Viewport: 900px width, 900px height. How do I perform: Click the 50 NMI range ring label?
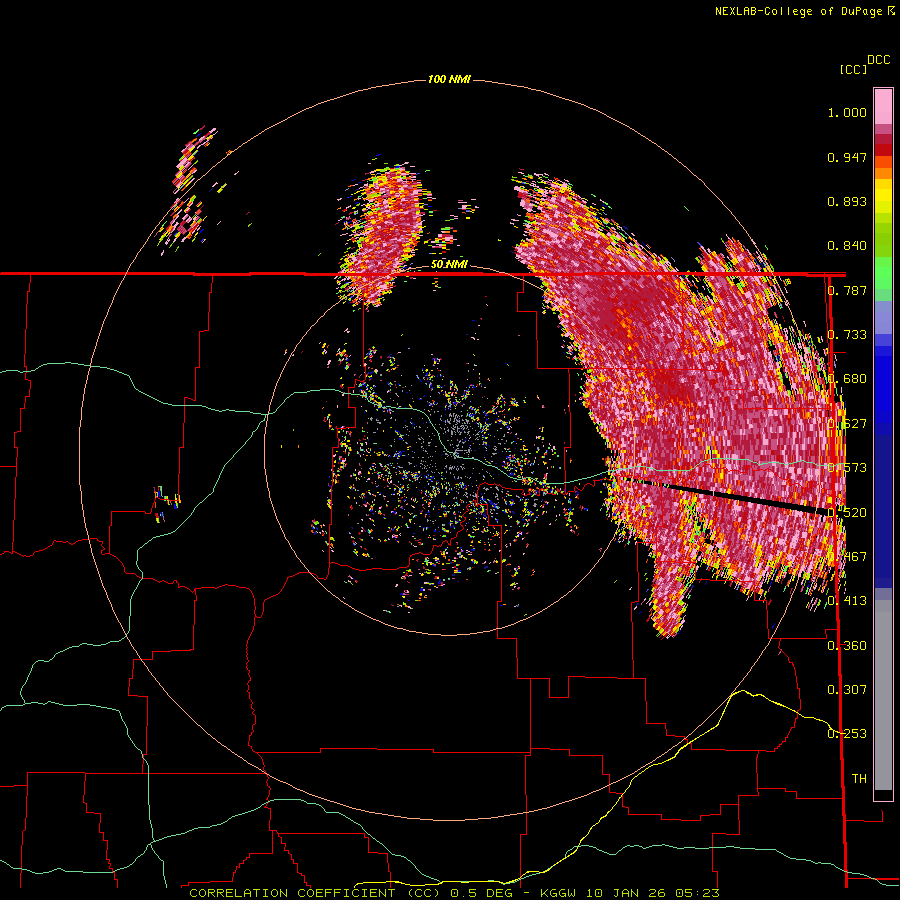tap(449, 264)
